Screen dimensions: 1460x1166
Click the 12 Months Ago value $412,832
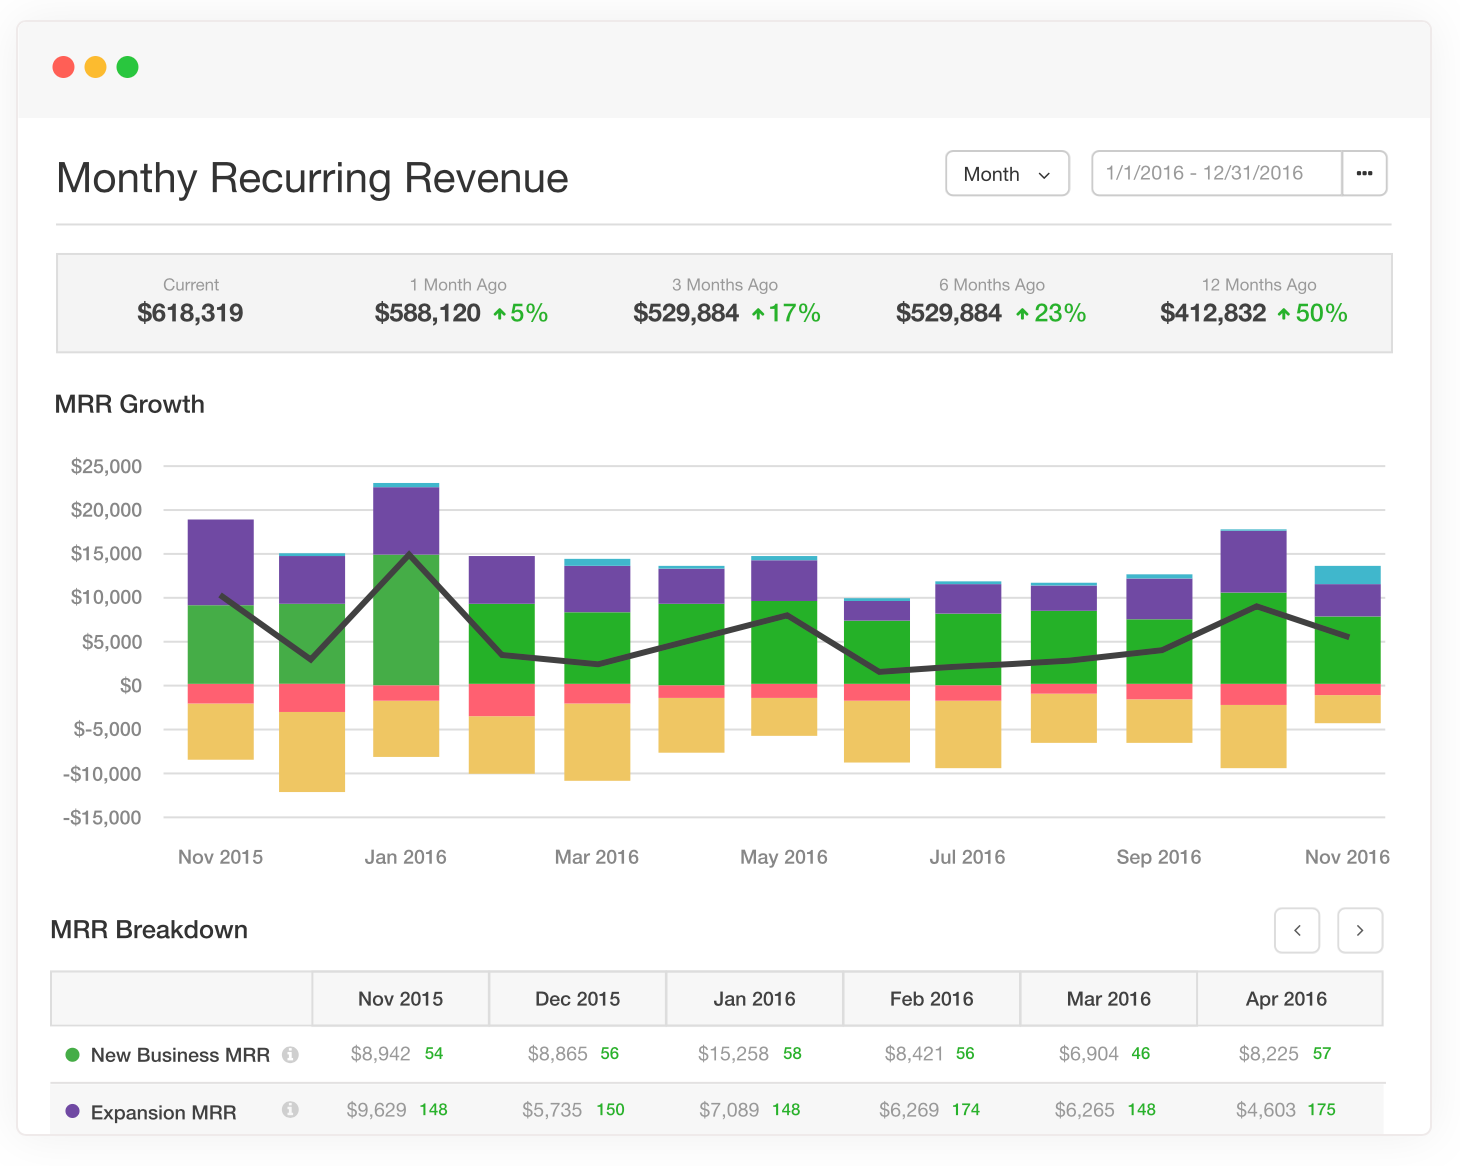pos(1213,313)
